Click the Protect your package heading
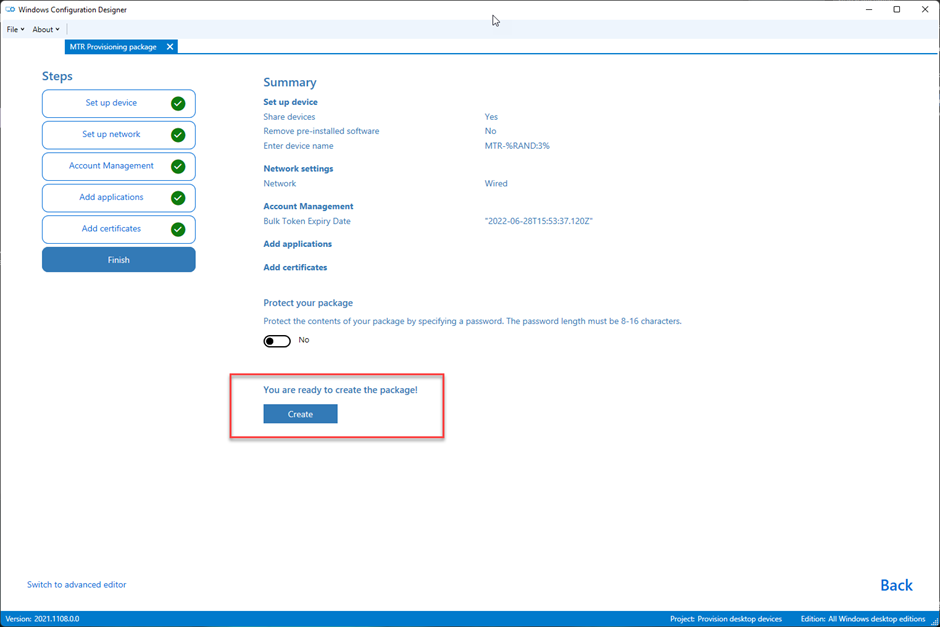This screenshot has width=940, height=627. pyautogui.click(x=308, y=303)
